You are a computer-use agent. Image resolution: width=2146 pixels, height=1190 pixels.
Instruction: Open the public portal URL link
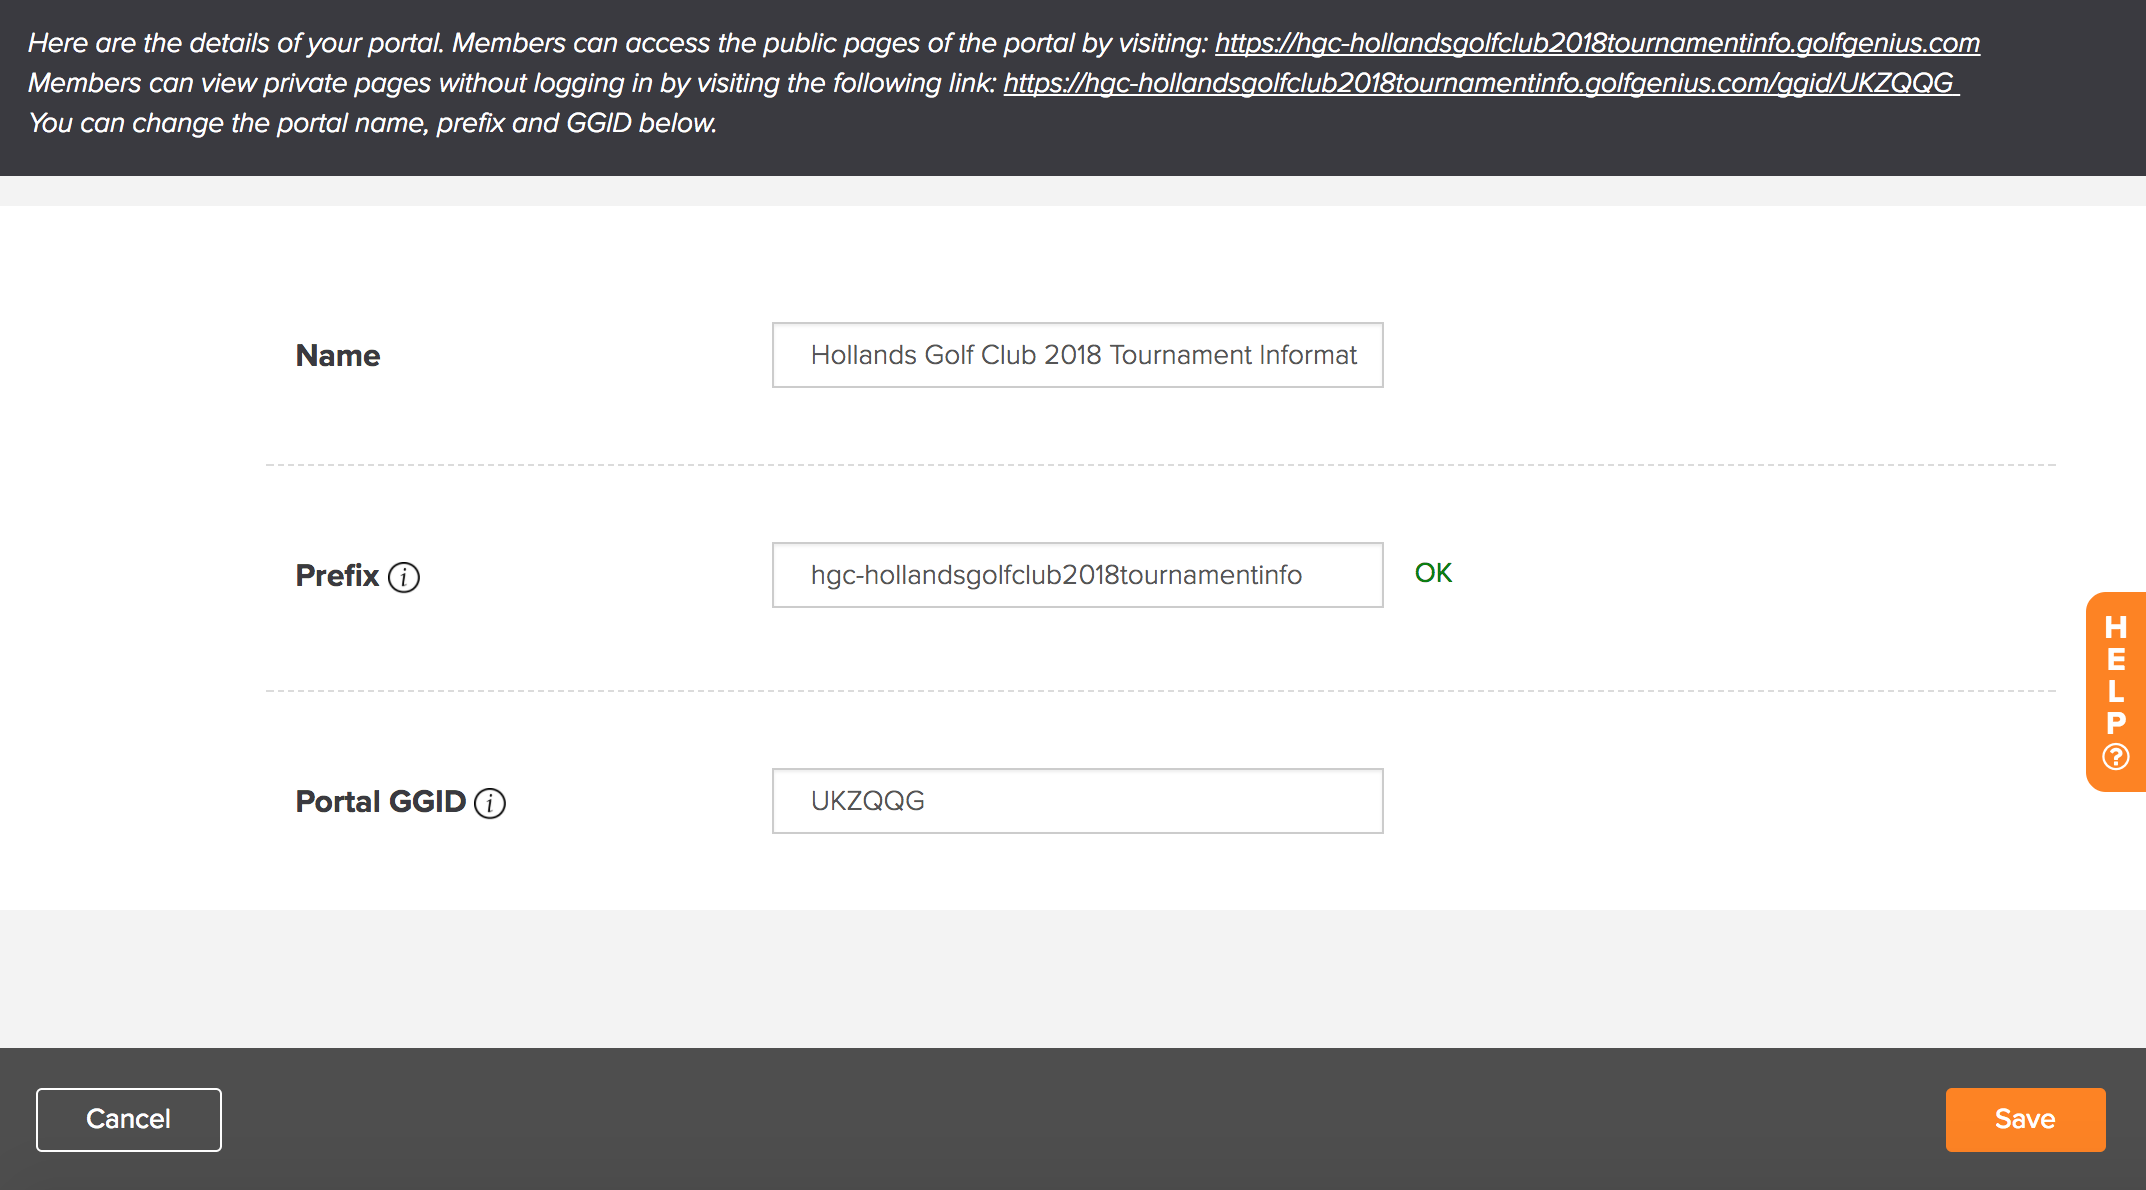coord(1597,43)
